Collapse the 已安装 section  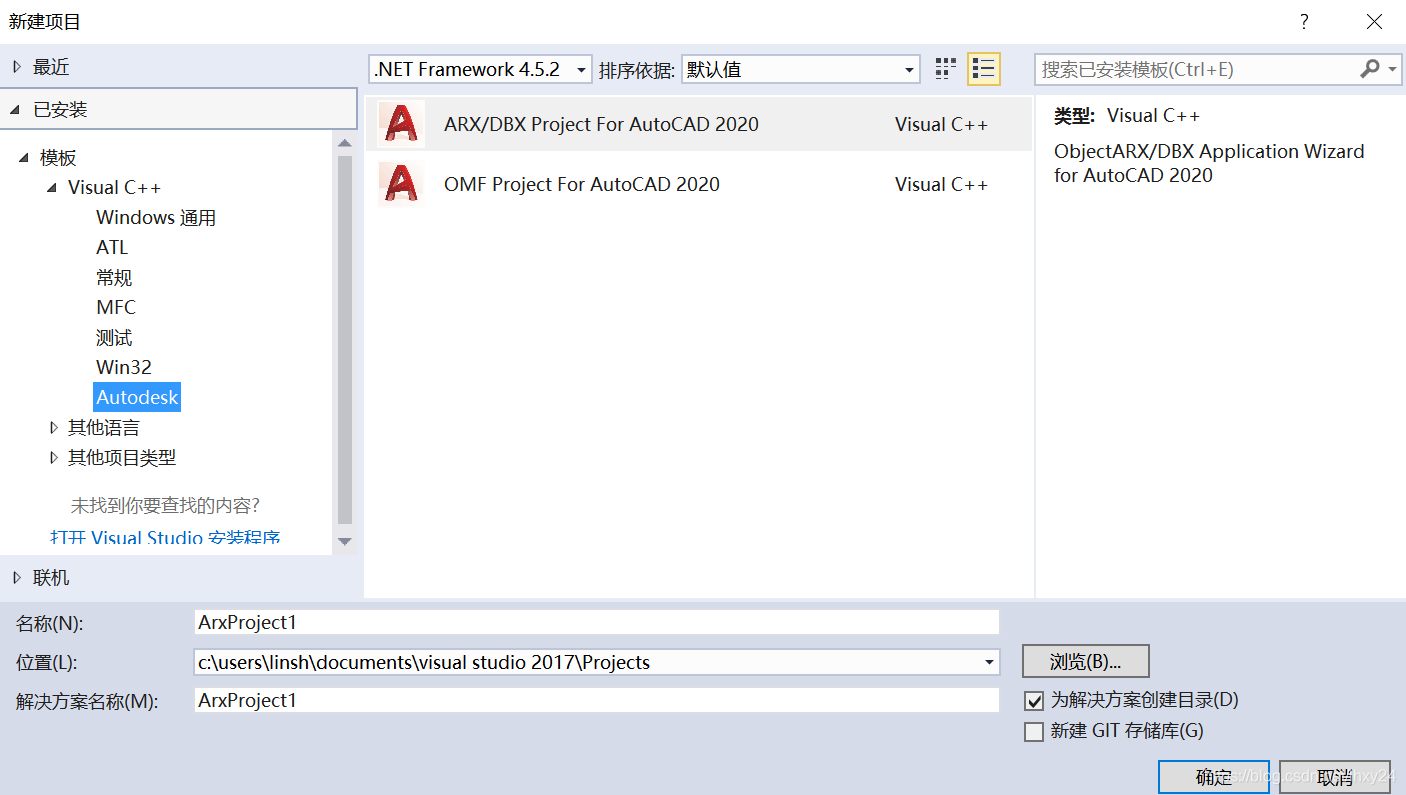[16, 109]
